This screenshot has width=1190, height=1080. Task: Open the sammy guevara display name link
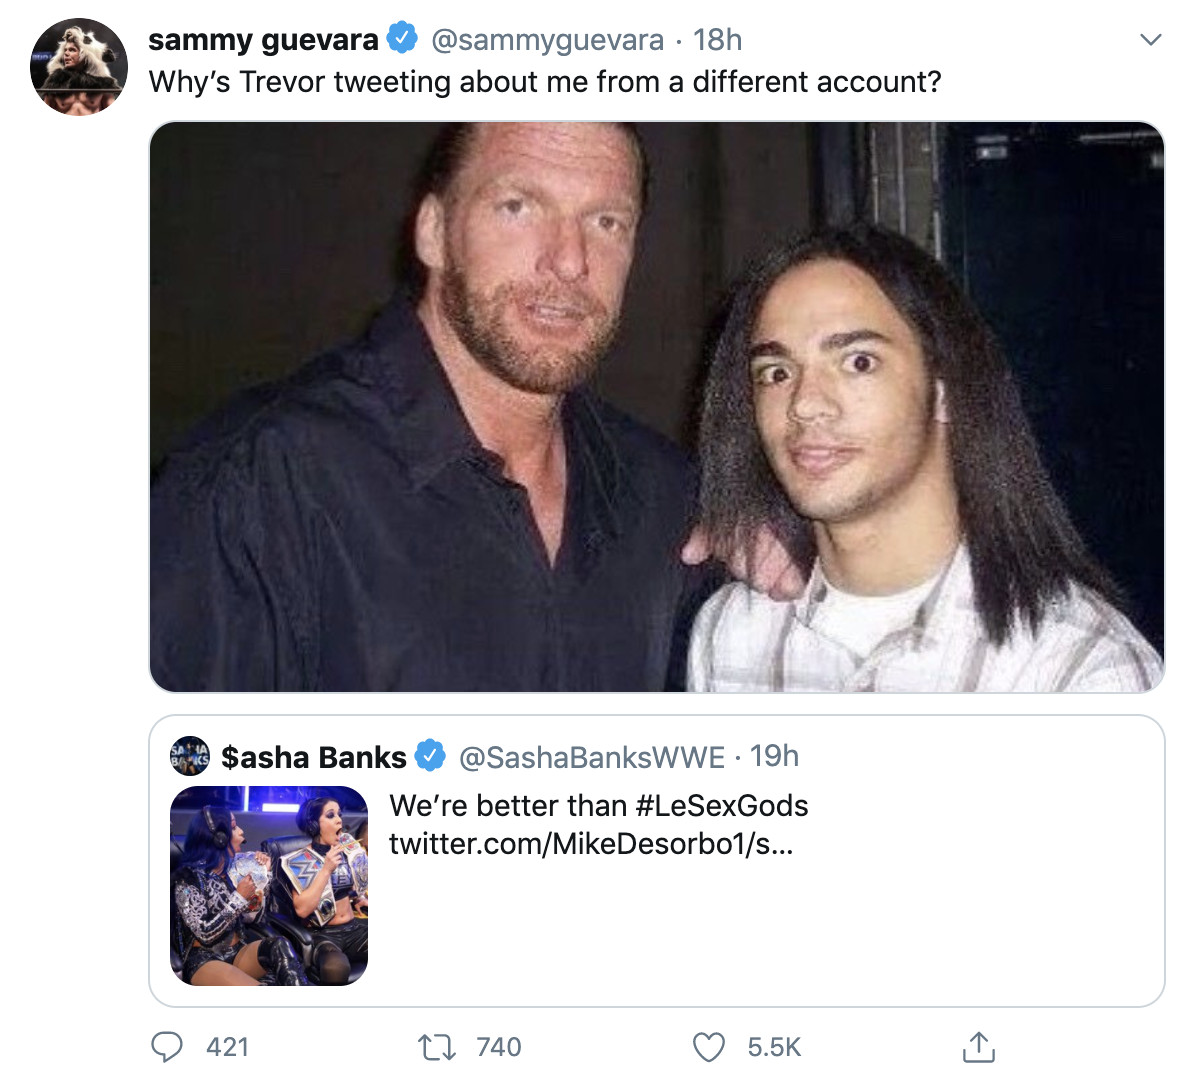tap(263, 40)
